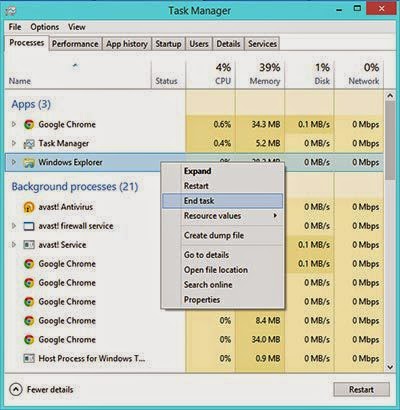Switch to the Services tab

point(262,44)
